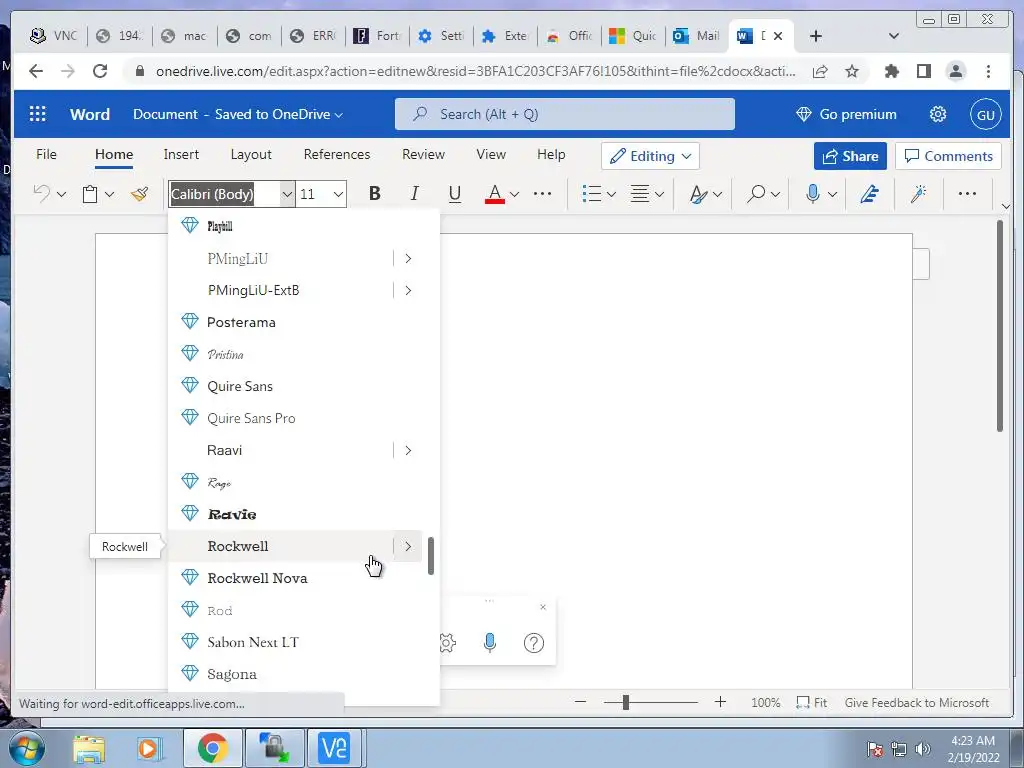The width and height of the screenshot is (1024, 768).
Task: Click the Designer wand icon
Action: coord(919,194)
